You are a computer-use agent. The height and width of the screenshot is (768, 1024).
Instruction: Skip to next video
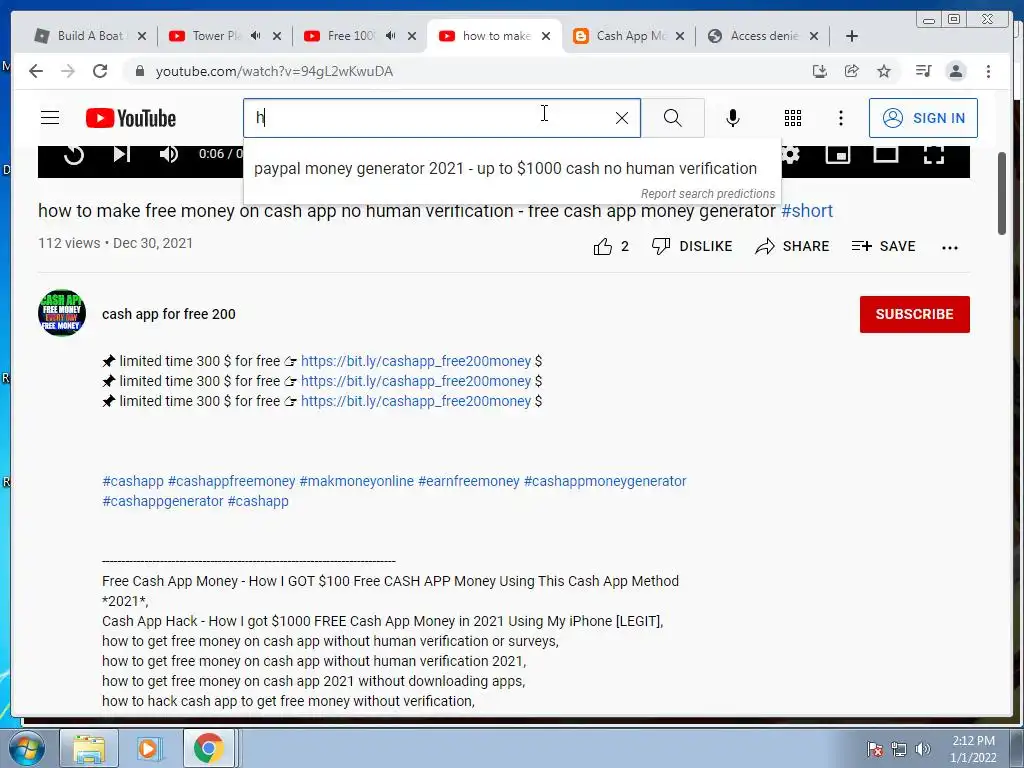(122, 154)
